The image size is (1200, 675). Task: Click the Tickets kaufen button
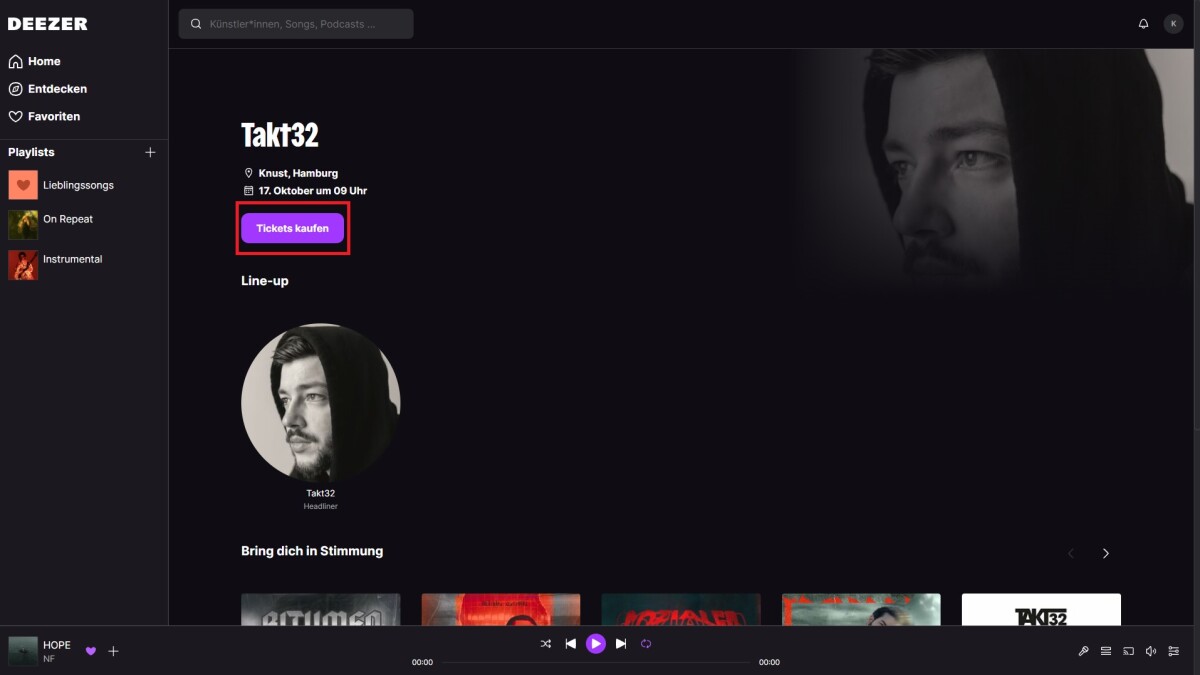pyautogui.click(x=292, y=228)
